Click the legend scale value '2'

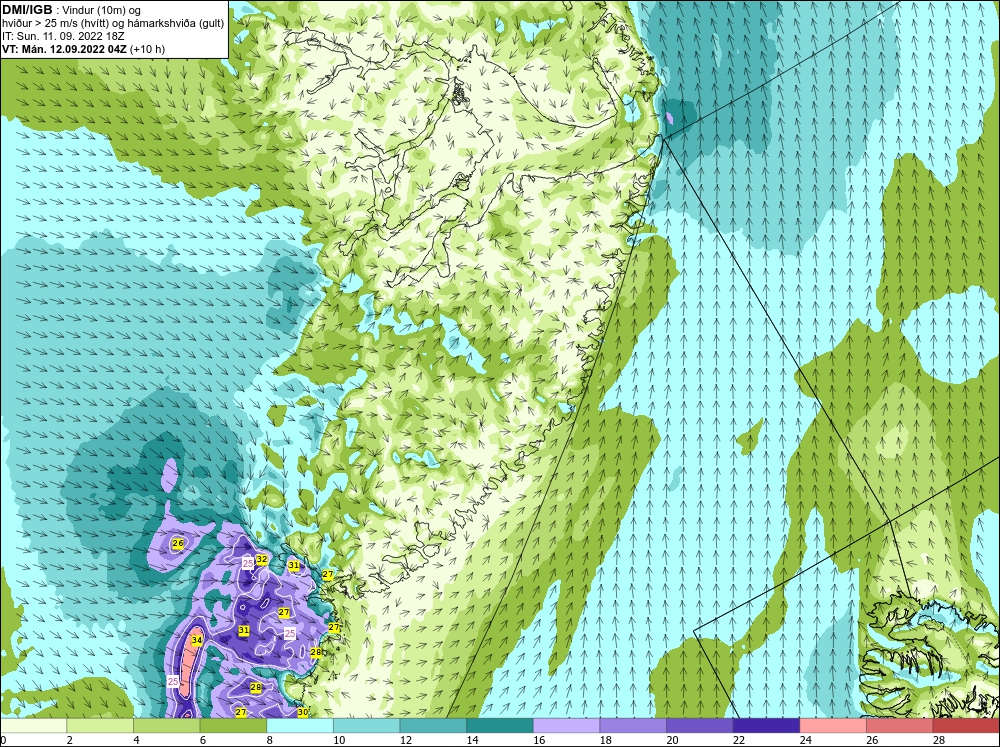coord(69,740)
